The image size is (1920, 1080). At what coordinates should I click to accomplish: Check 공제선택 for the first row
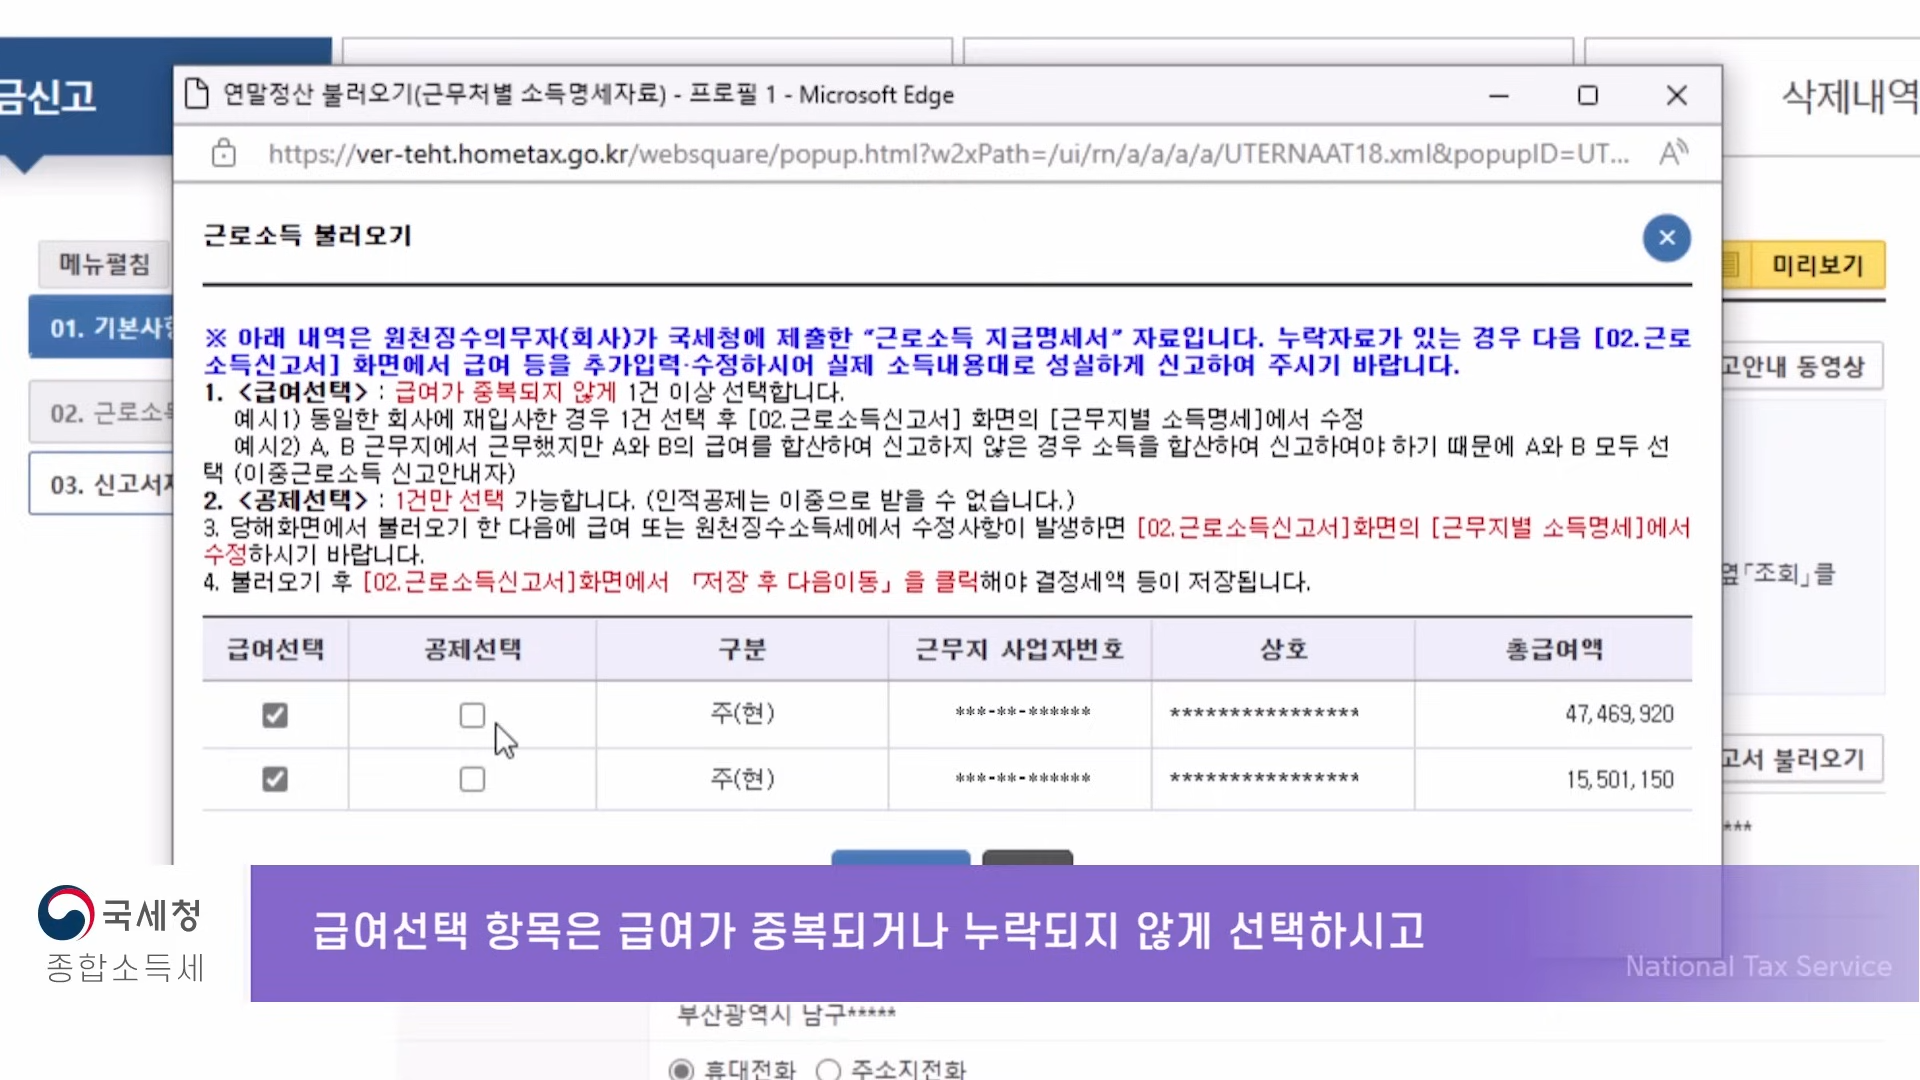pyautogui.click(x=472, y=715)
